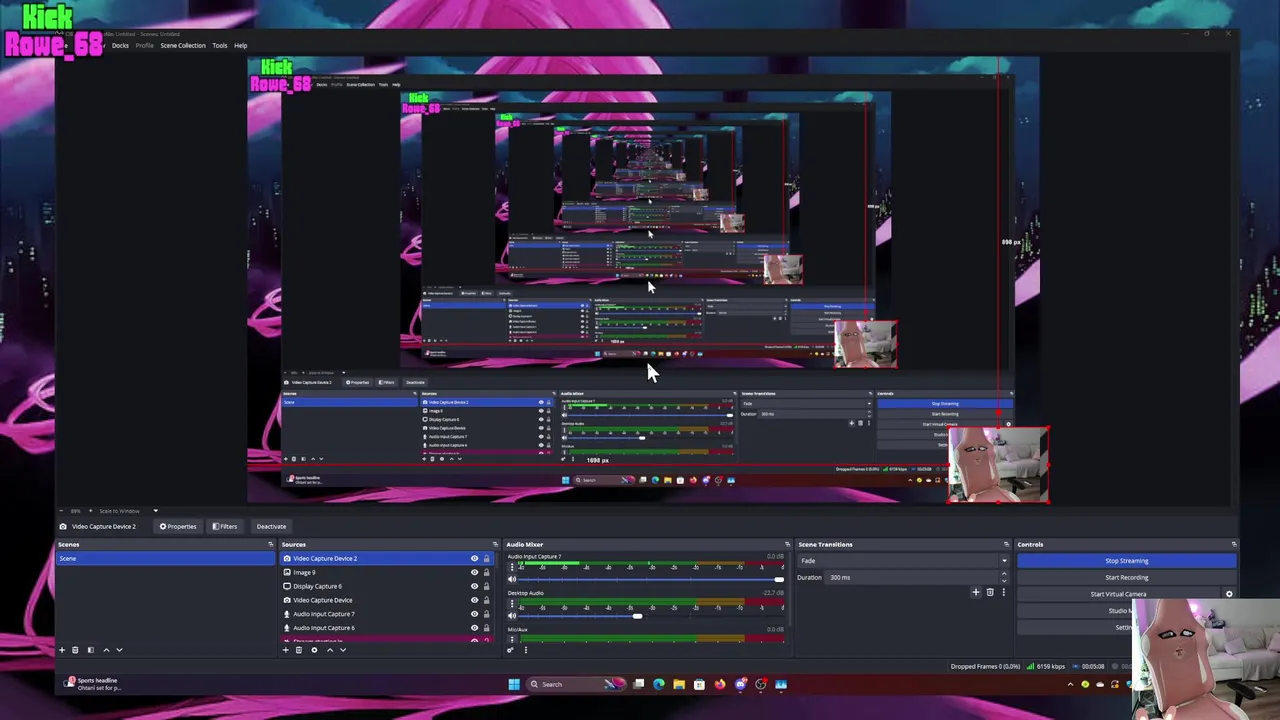Add a configurable transition plus icon

[x=976, y=592]
